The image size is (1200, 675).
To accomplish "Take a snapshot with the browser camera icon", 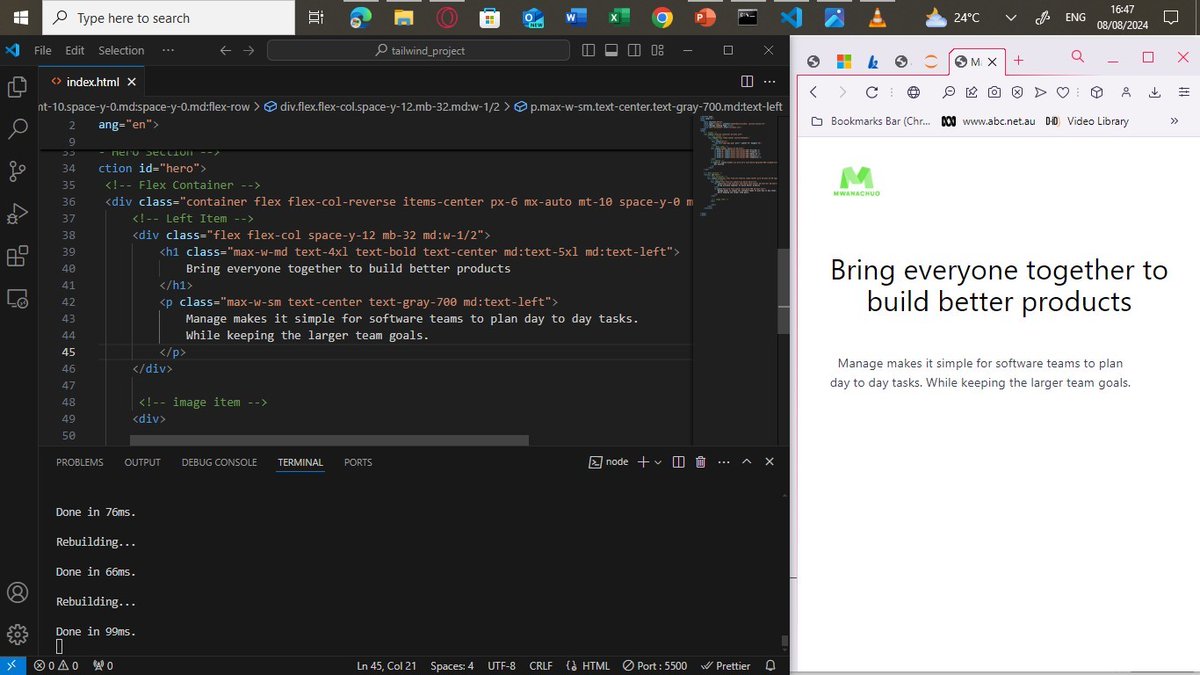I will tap(994, 92).
